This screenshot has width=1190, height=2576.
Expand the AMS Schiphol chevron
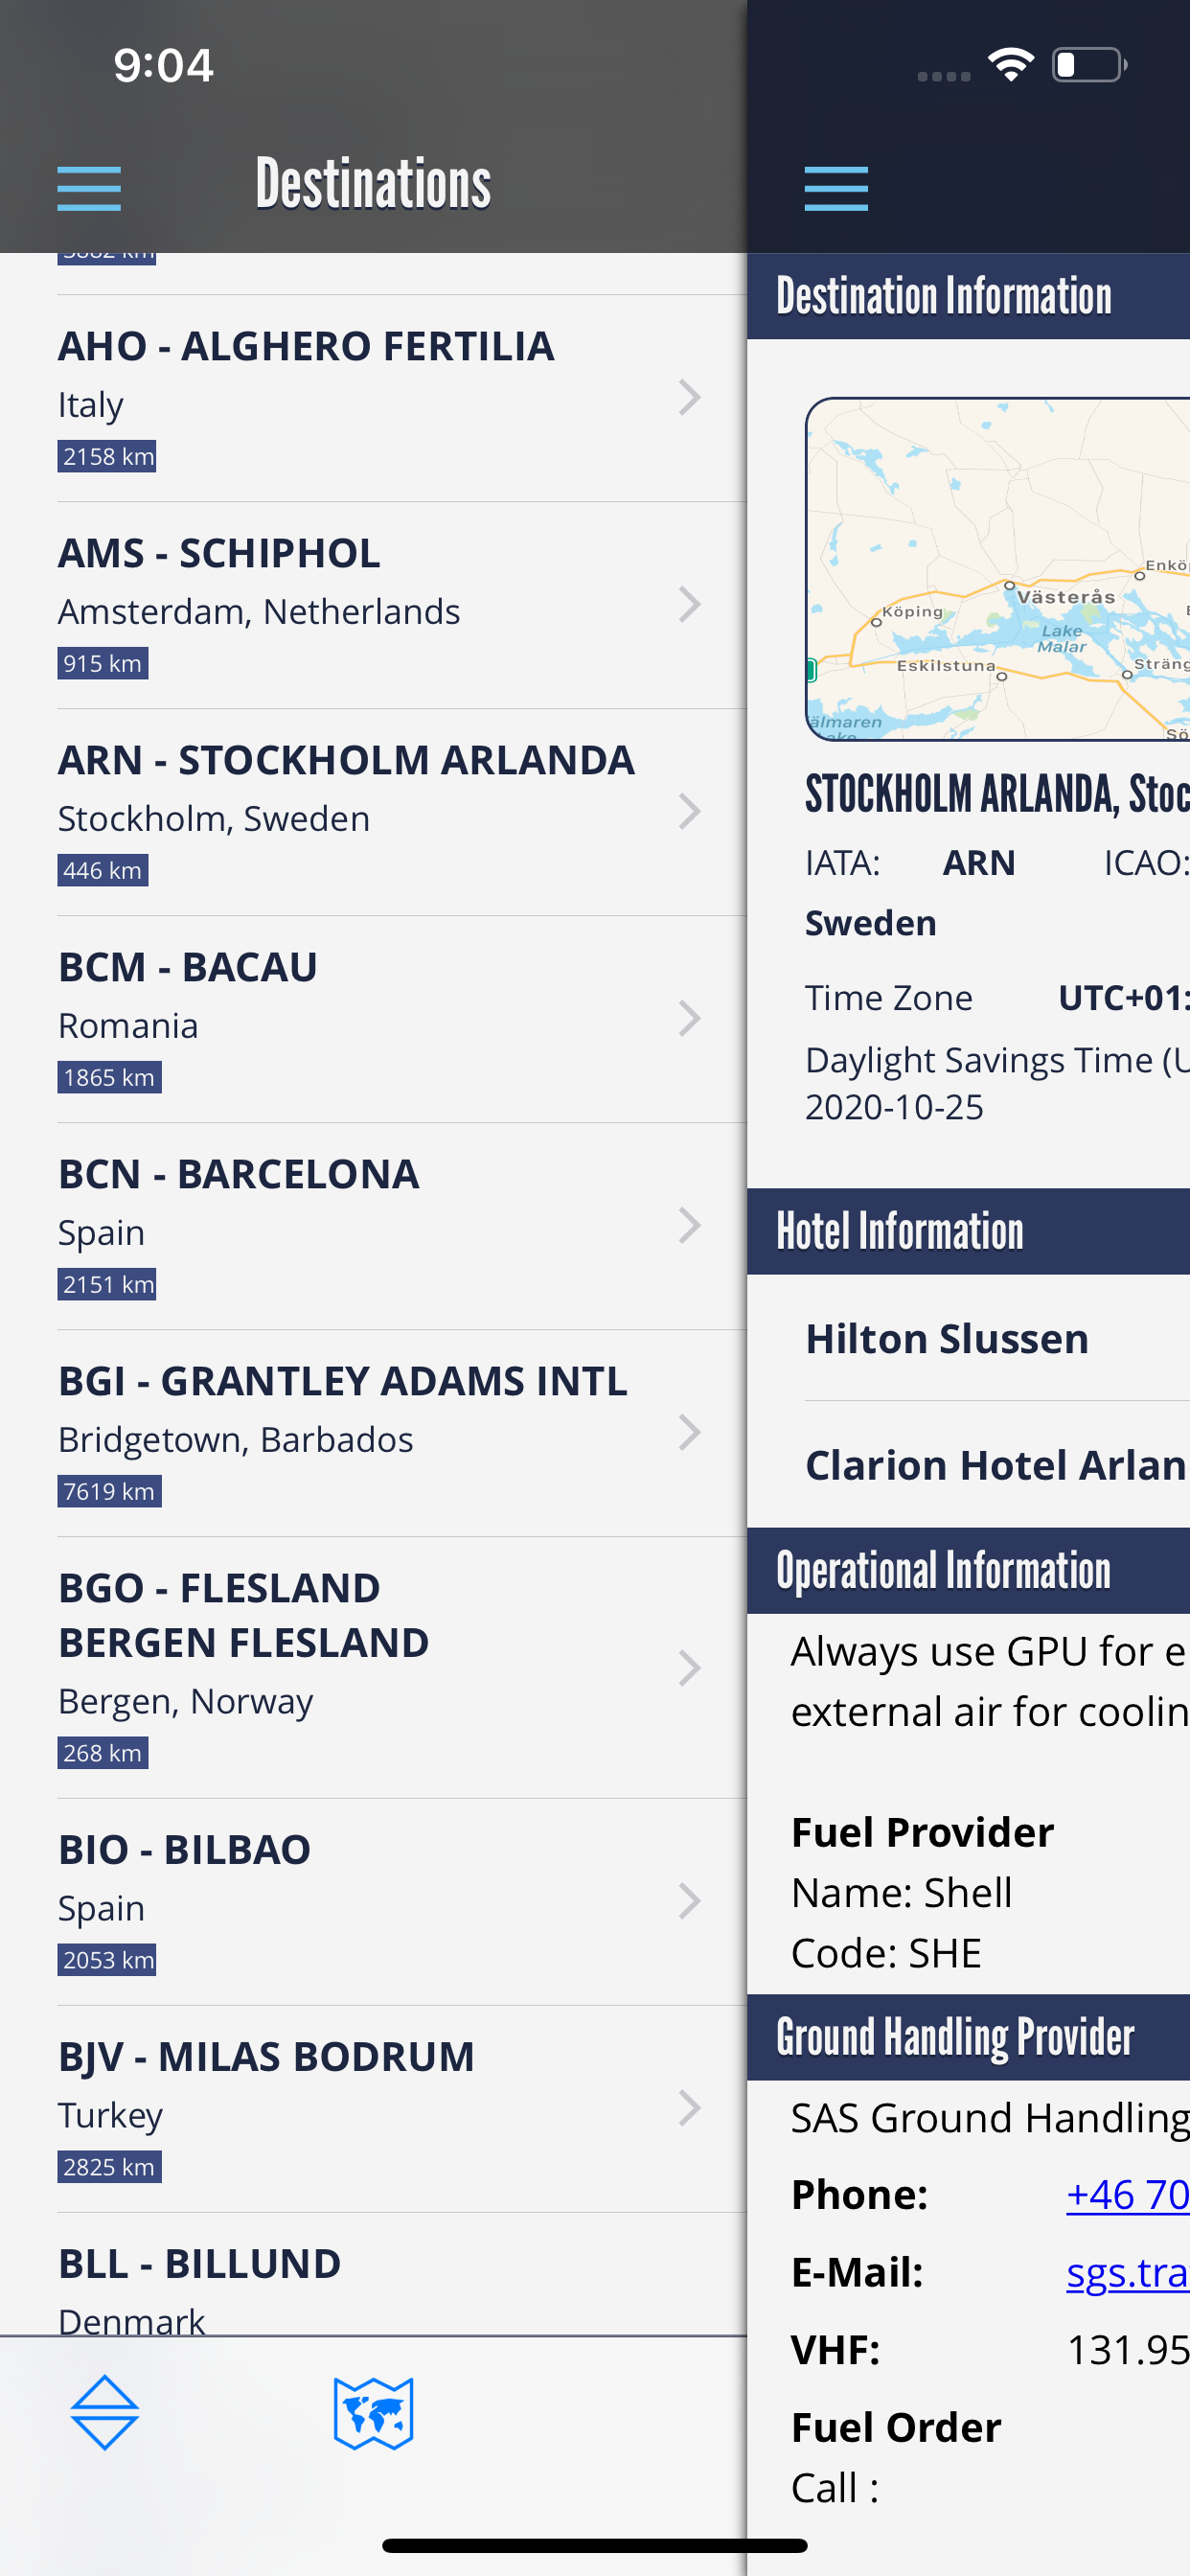pyautogui.click(x=689, y=605)
